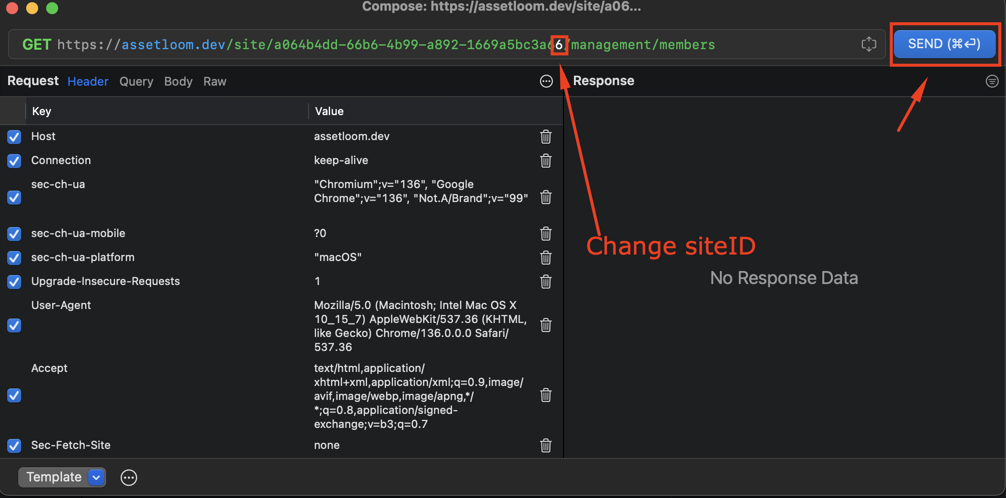1006x498 pixels.
Task: Click the Mozilla/5.0 User-Agent value
Action: [420, 326]
